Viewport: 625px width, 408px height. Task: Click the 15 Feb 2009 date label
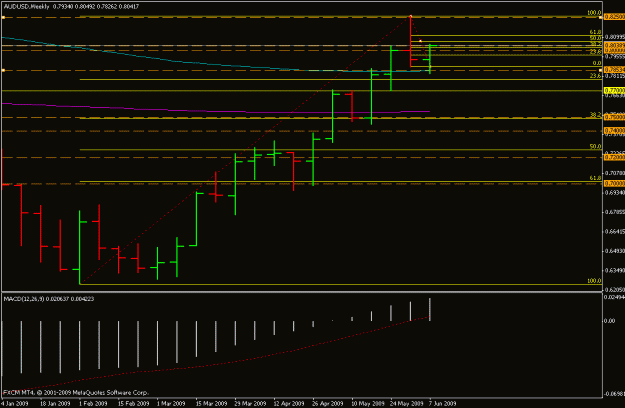point(134,403)
